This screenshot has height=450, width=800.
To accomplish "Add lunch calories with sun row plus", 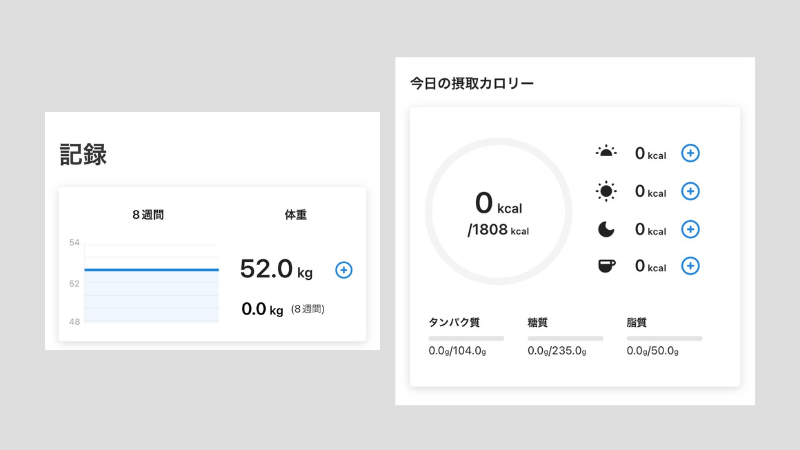I will [690, 191].
